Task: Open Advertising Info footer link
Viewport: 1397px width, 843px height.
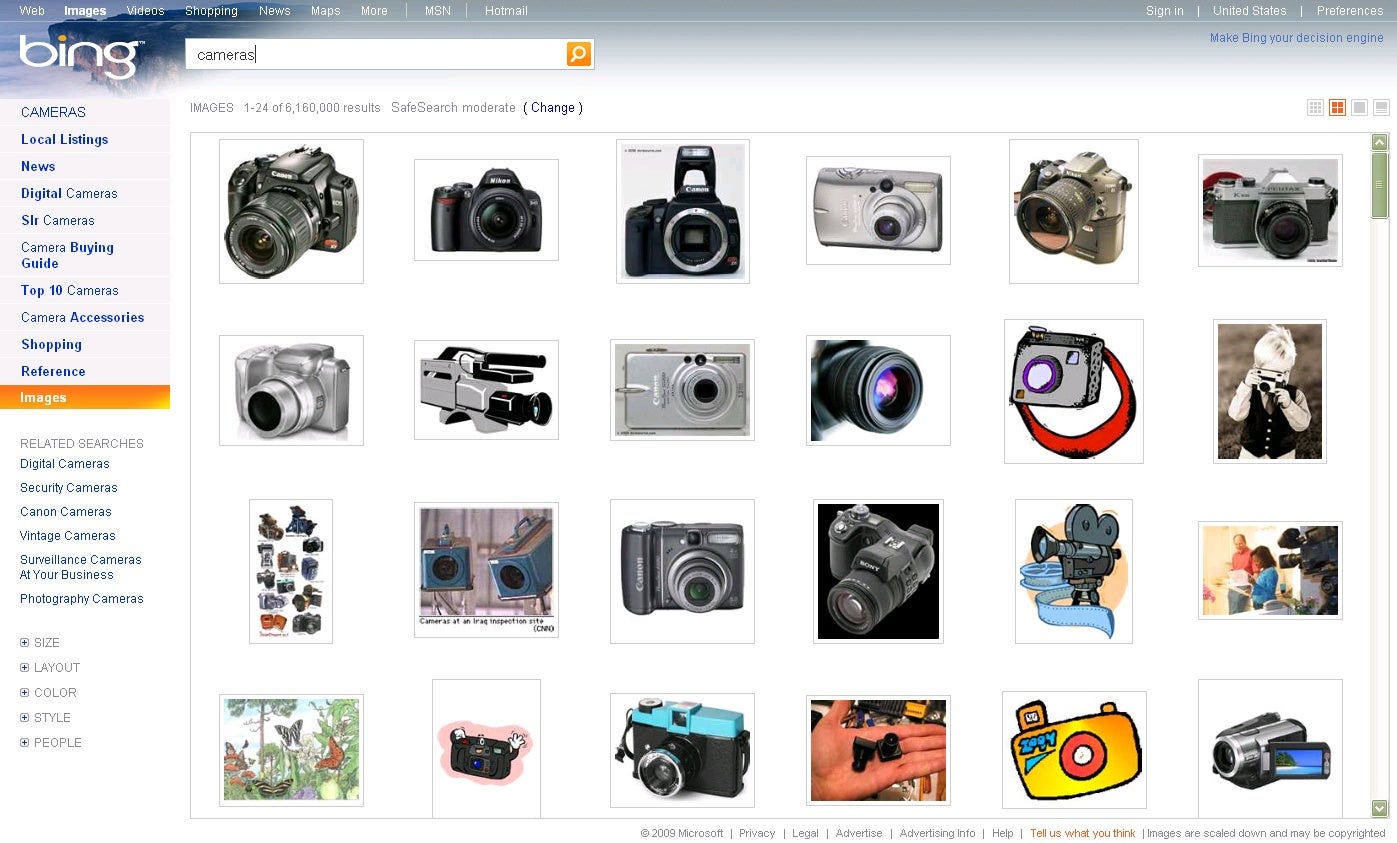Action: (x=937, y=833)
